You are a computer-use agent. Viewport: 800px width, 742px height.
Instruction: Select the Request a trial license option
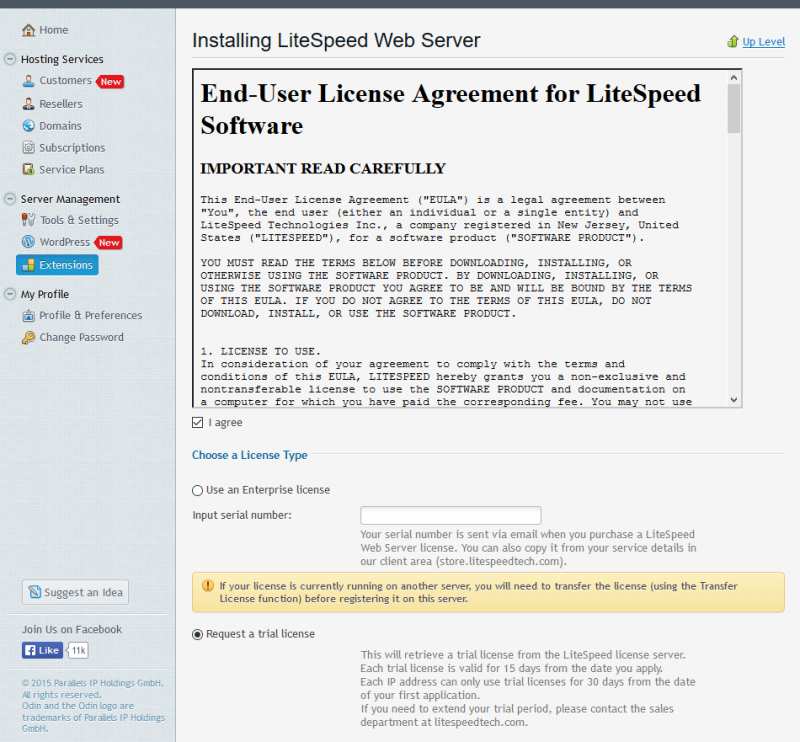click(197, 634)
